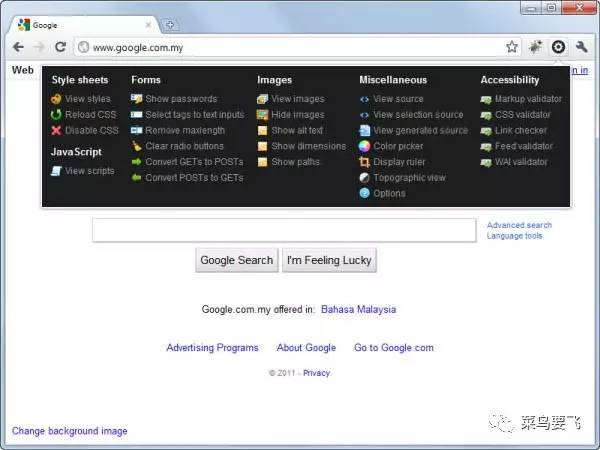Screen dimensions: 600x450
Task: Open the Chrome wrench menu
Action: click(581, 47)
